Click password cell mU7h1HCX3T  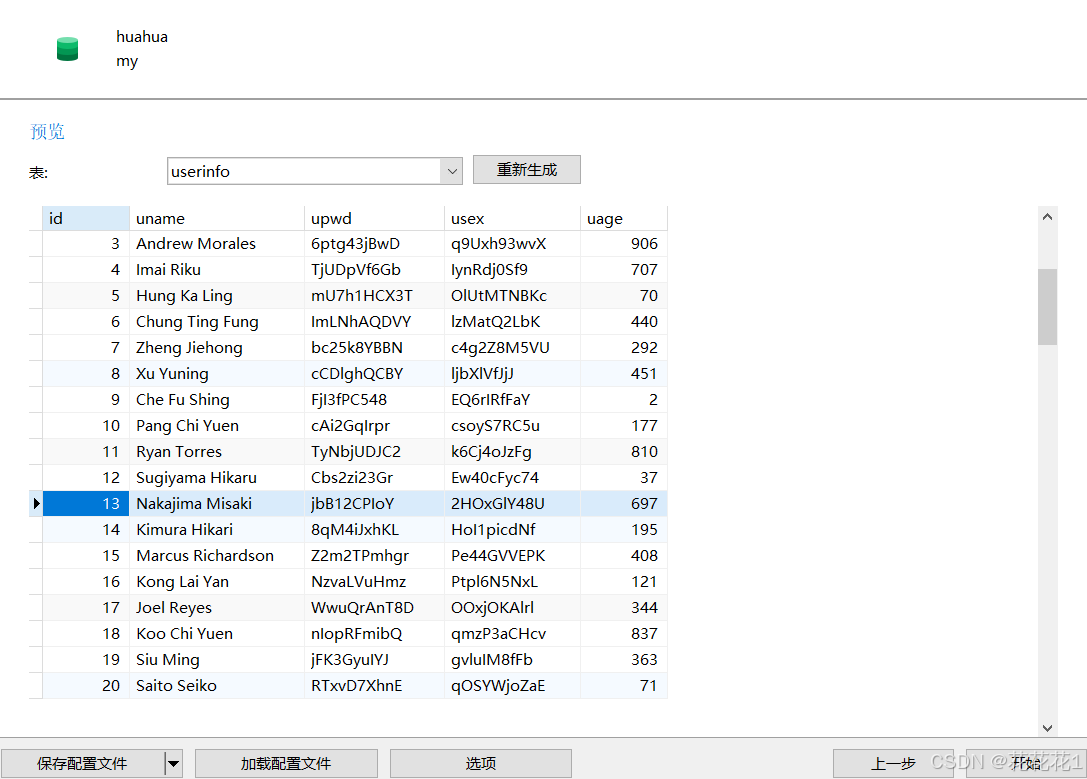374,296
